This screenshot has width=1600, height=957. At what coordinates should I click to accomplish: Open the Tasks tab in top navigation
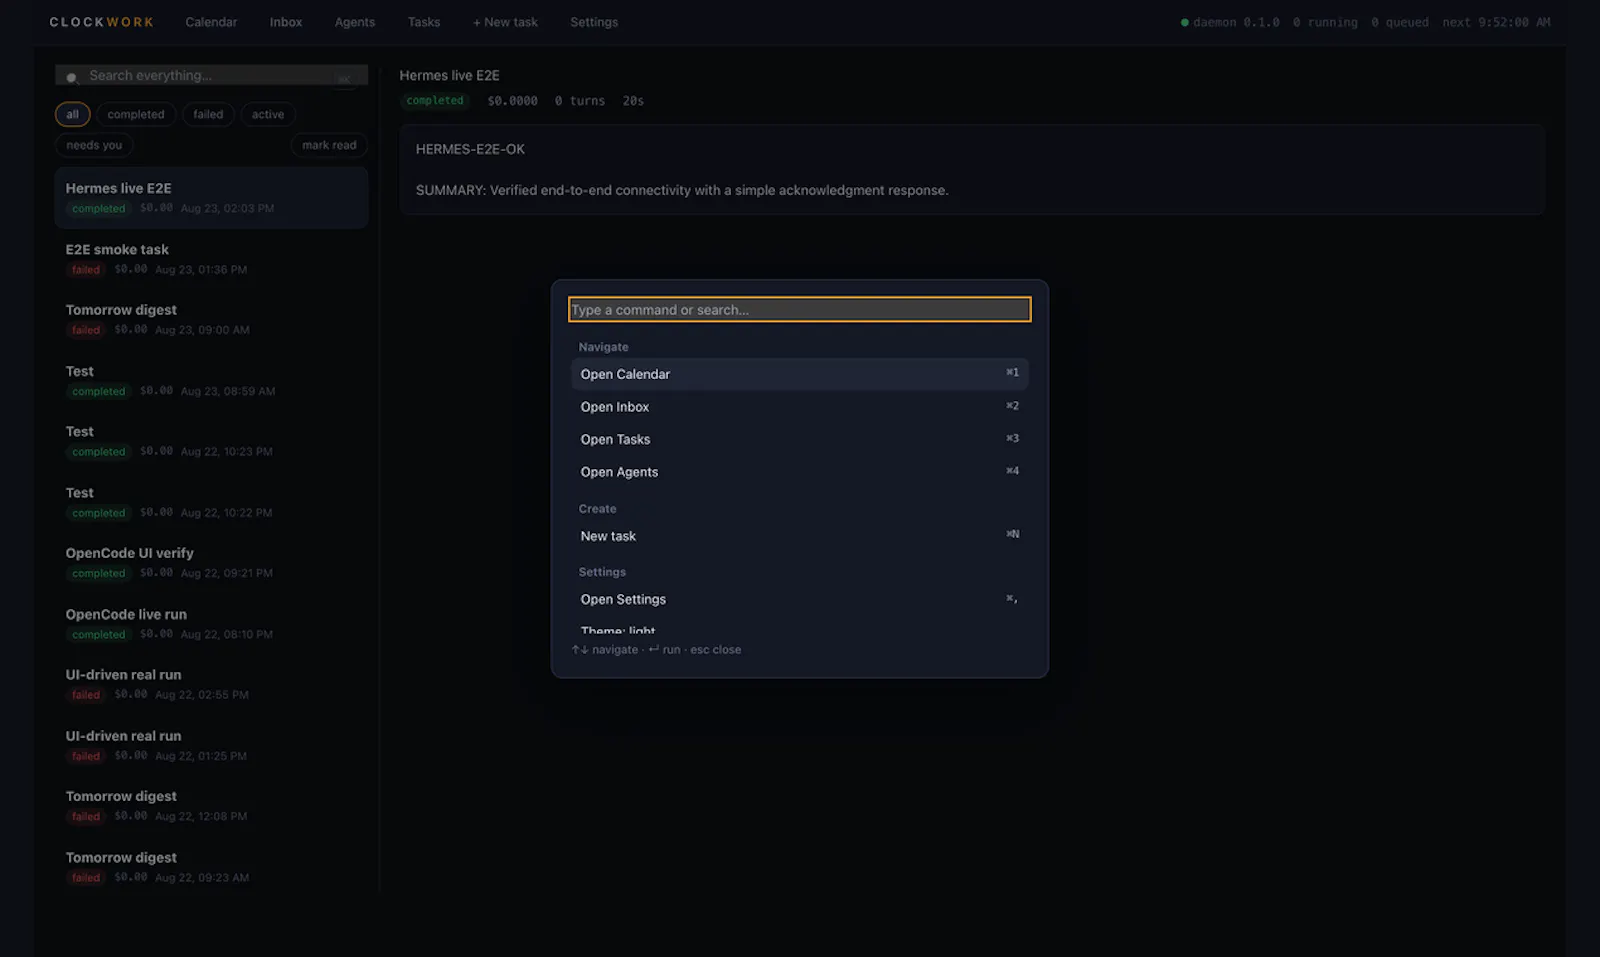coord(424,22)
